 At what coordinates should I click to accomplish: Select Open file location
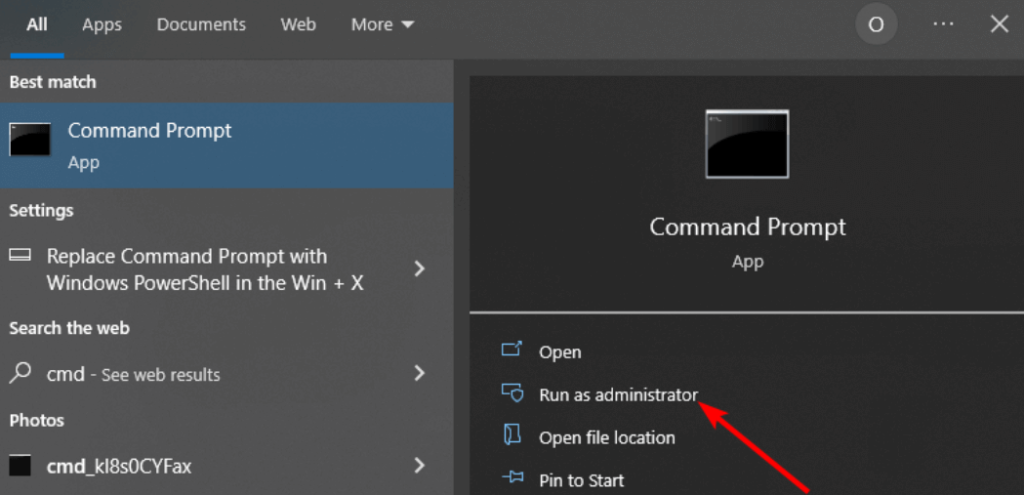click(606, 437)
